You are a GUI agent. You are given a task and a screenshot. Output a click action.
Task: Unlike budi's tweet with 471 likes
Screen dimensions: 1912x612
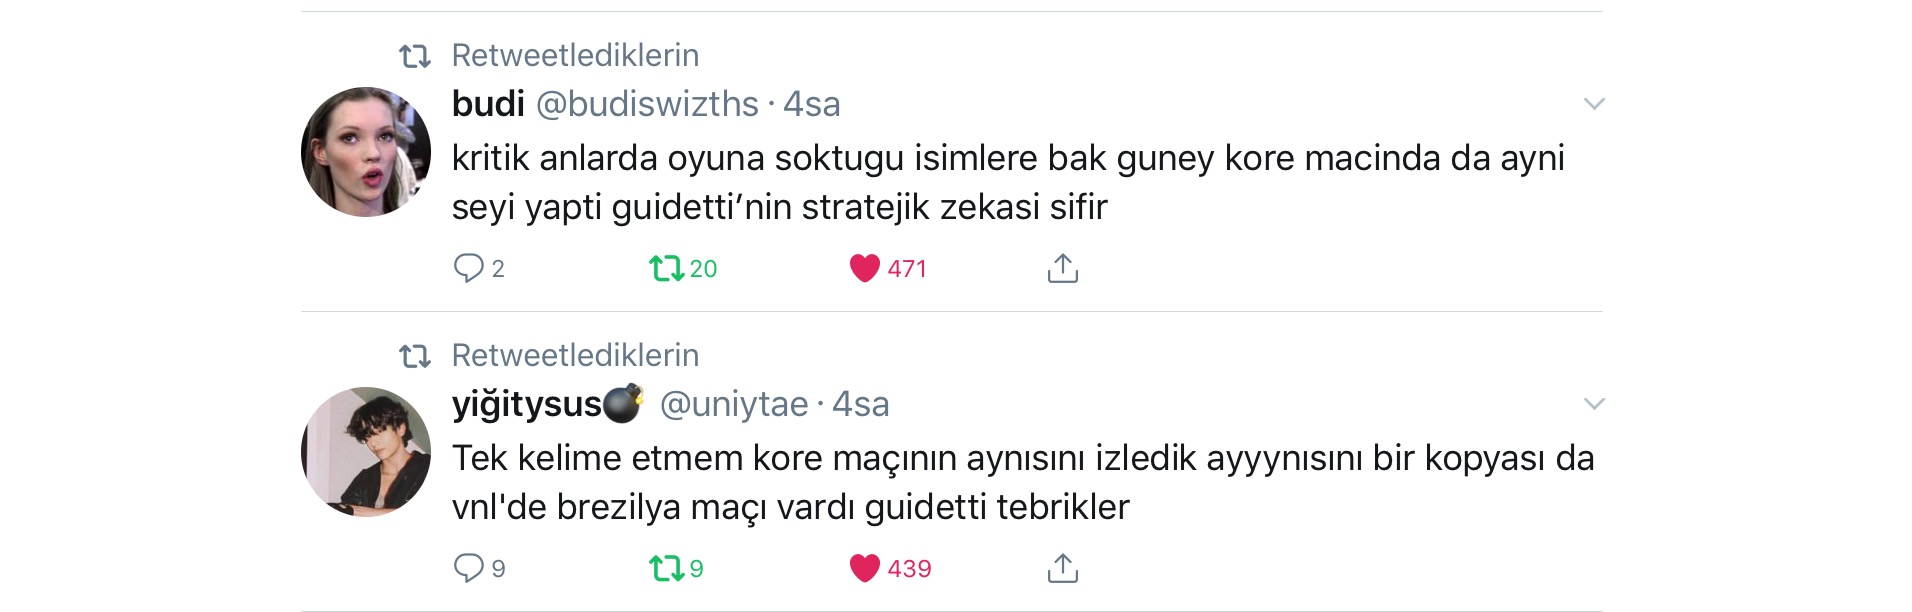[864, 268]
